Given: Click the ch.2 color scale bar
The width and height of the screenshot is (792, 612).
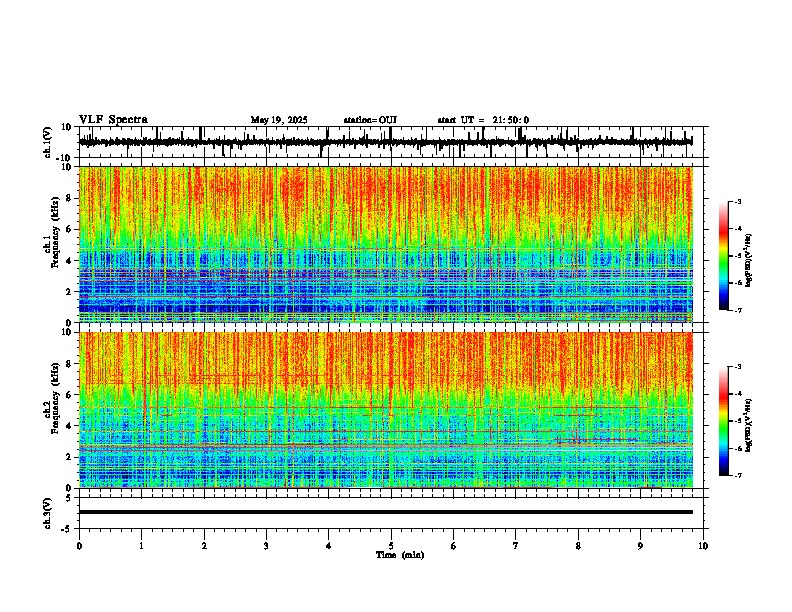Looking at the screenshot, I should click(x=724, y=421).
